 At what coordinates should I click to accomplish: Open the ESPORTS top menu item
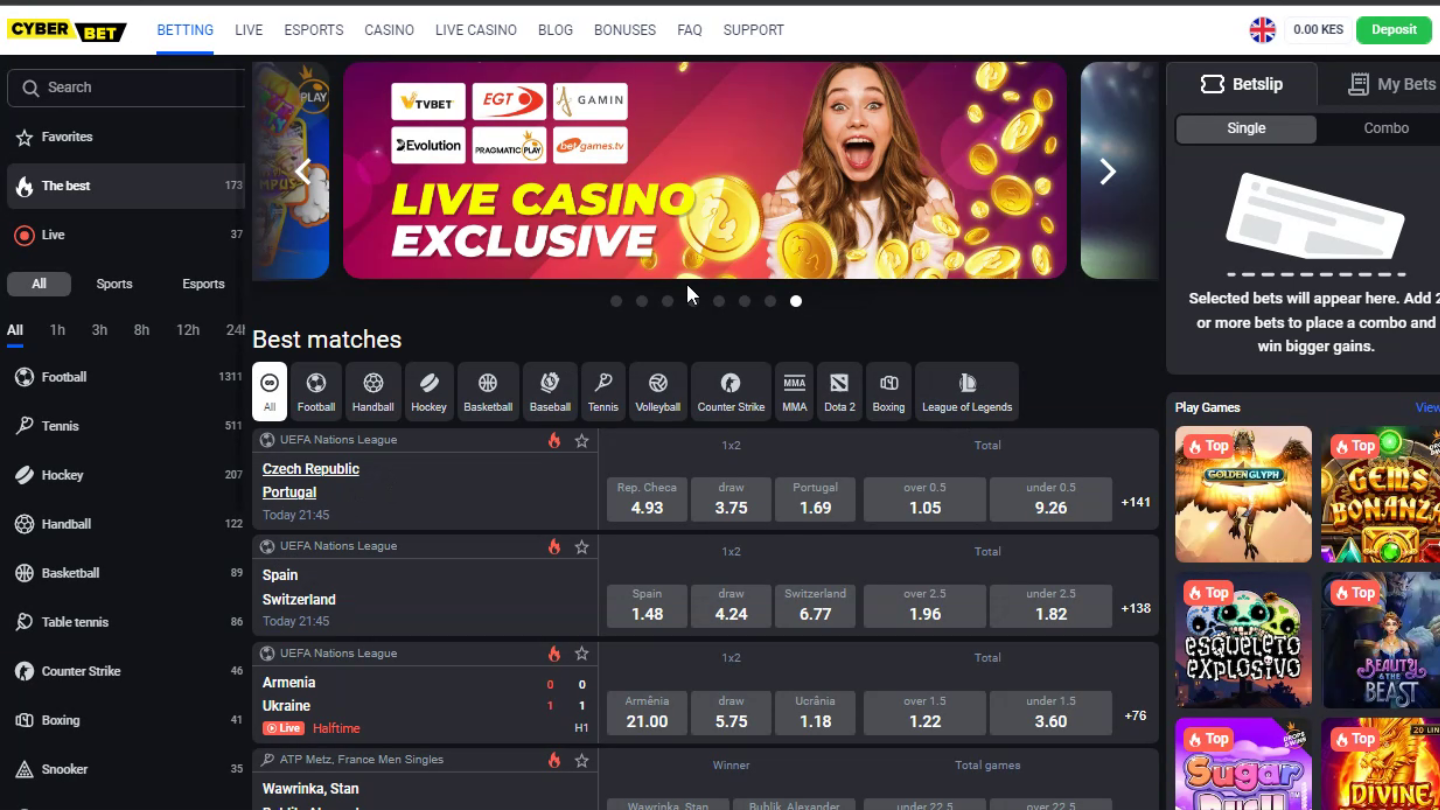click(x=314, y=30)
